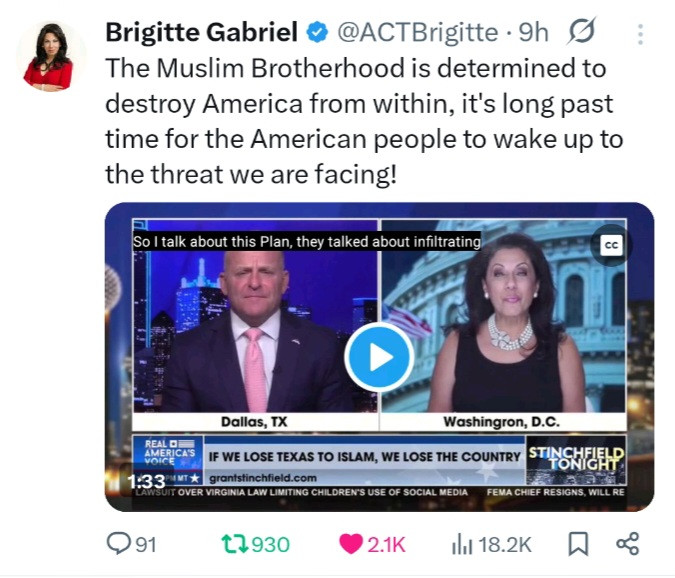Click the 1:33 video duration label
This screenshot has height=578, width=675.
146,481
